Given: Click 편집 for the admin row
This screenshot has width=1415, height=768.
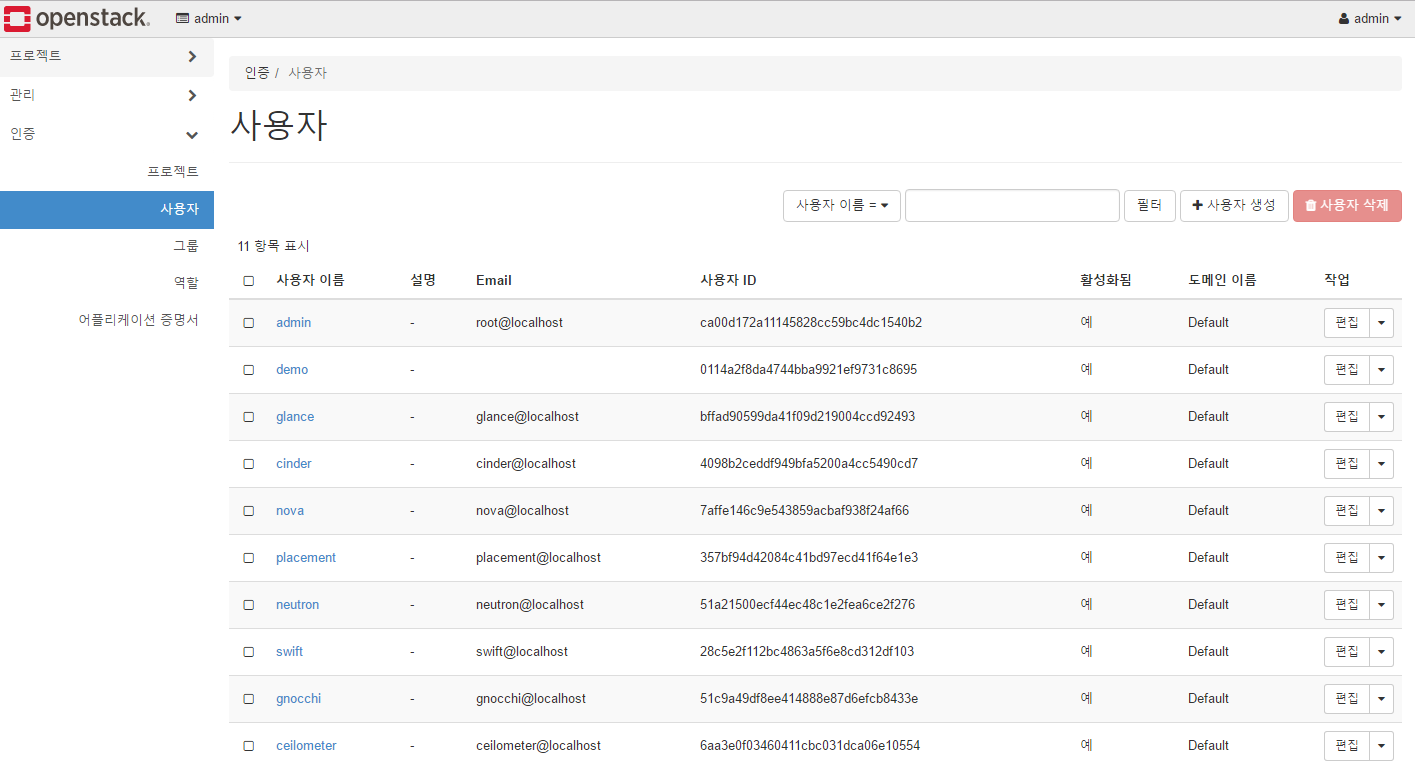Looking at the screenshot, I should pos(1346,323).
